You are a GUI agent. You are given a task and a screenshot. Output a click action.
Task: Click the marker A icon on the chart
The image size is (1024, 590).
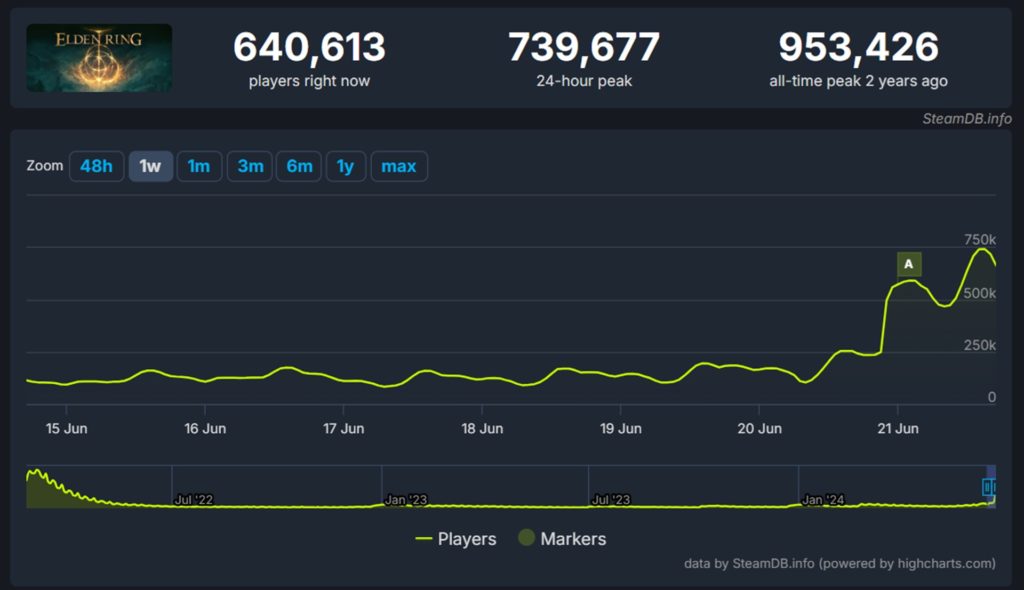point(908,263)
